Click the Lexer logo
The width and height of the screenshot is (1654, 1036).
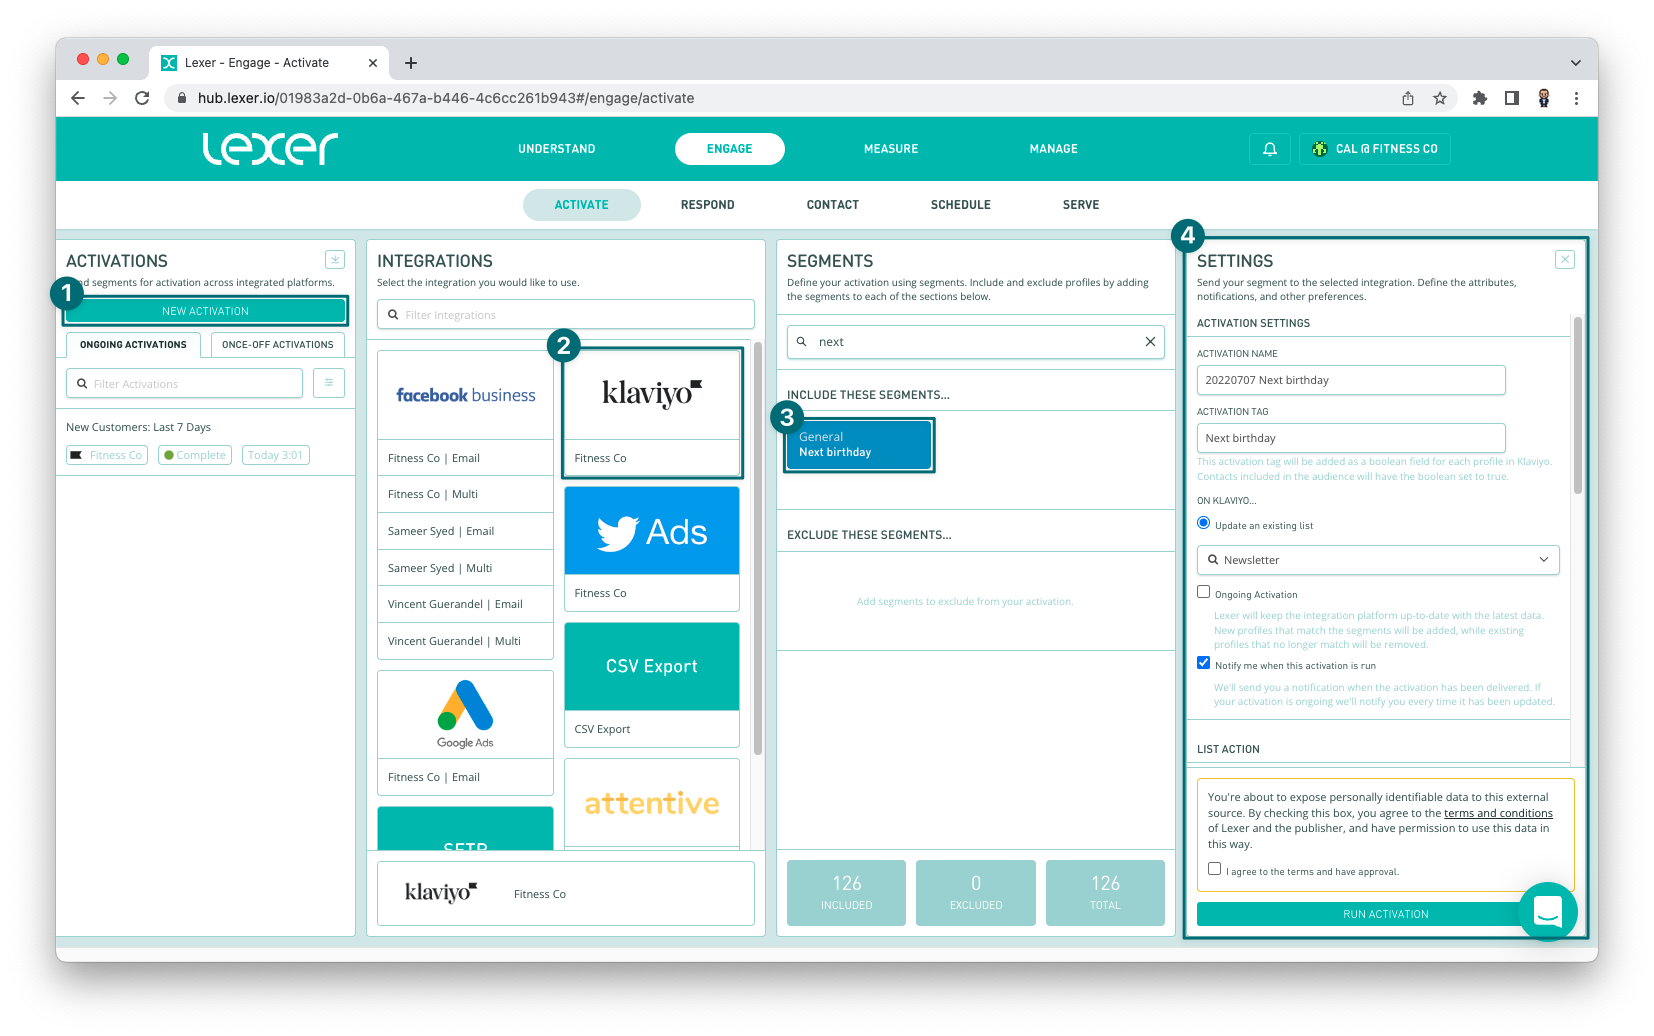coord(270,149)
